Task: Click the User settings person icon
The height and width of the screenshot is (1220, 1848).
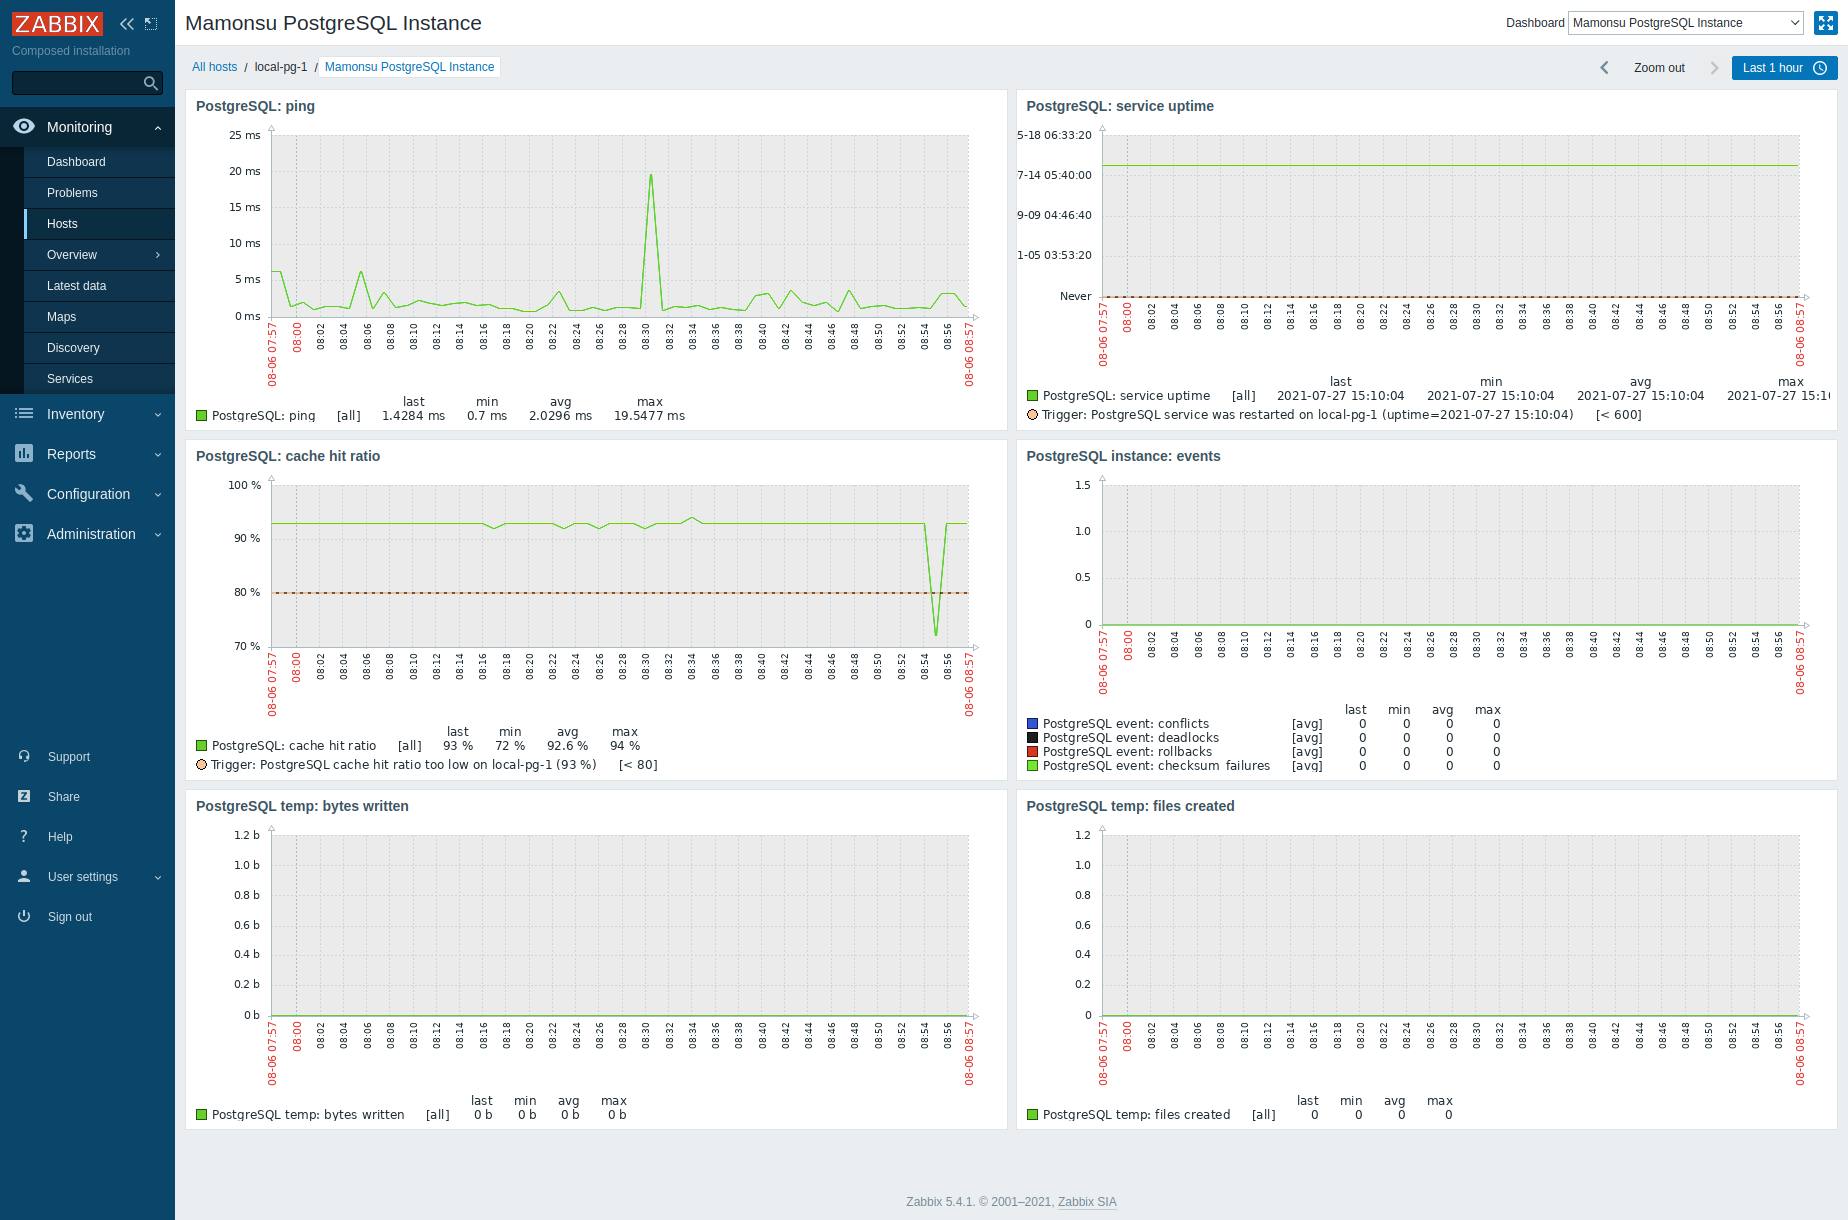Action: (x=24, y=876)
